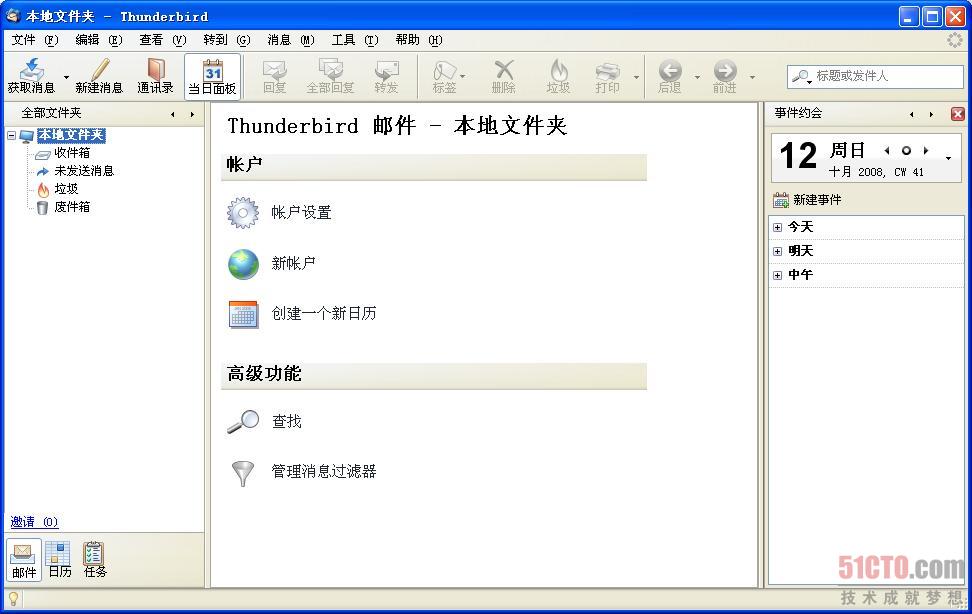972x614 pixels.
Task: Open the 帮助 menu
Action: [419, 40]
